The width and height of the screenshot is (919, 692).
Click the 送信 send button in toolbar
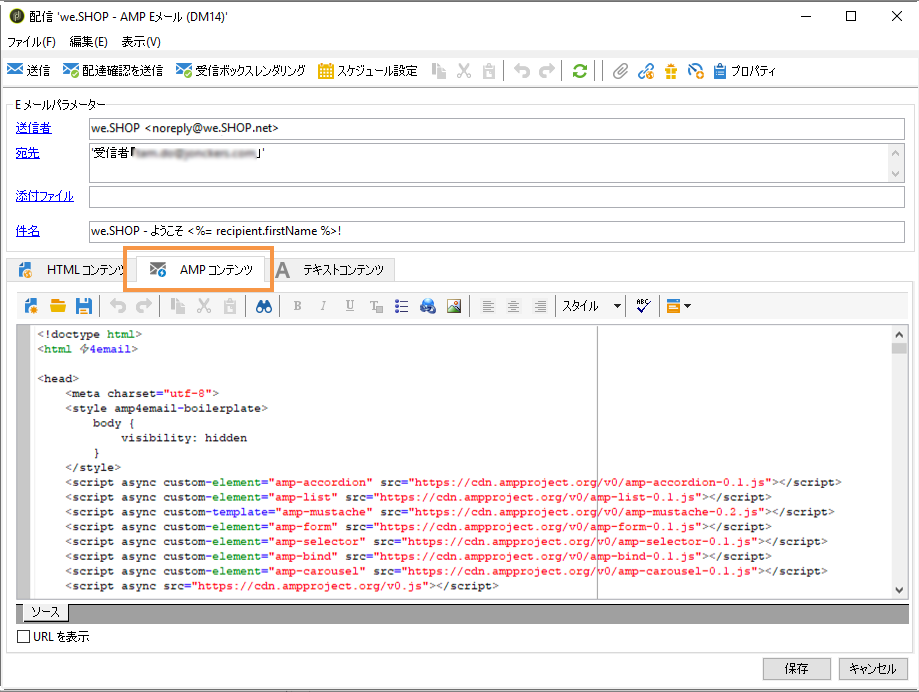[x=28, y=71]
